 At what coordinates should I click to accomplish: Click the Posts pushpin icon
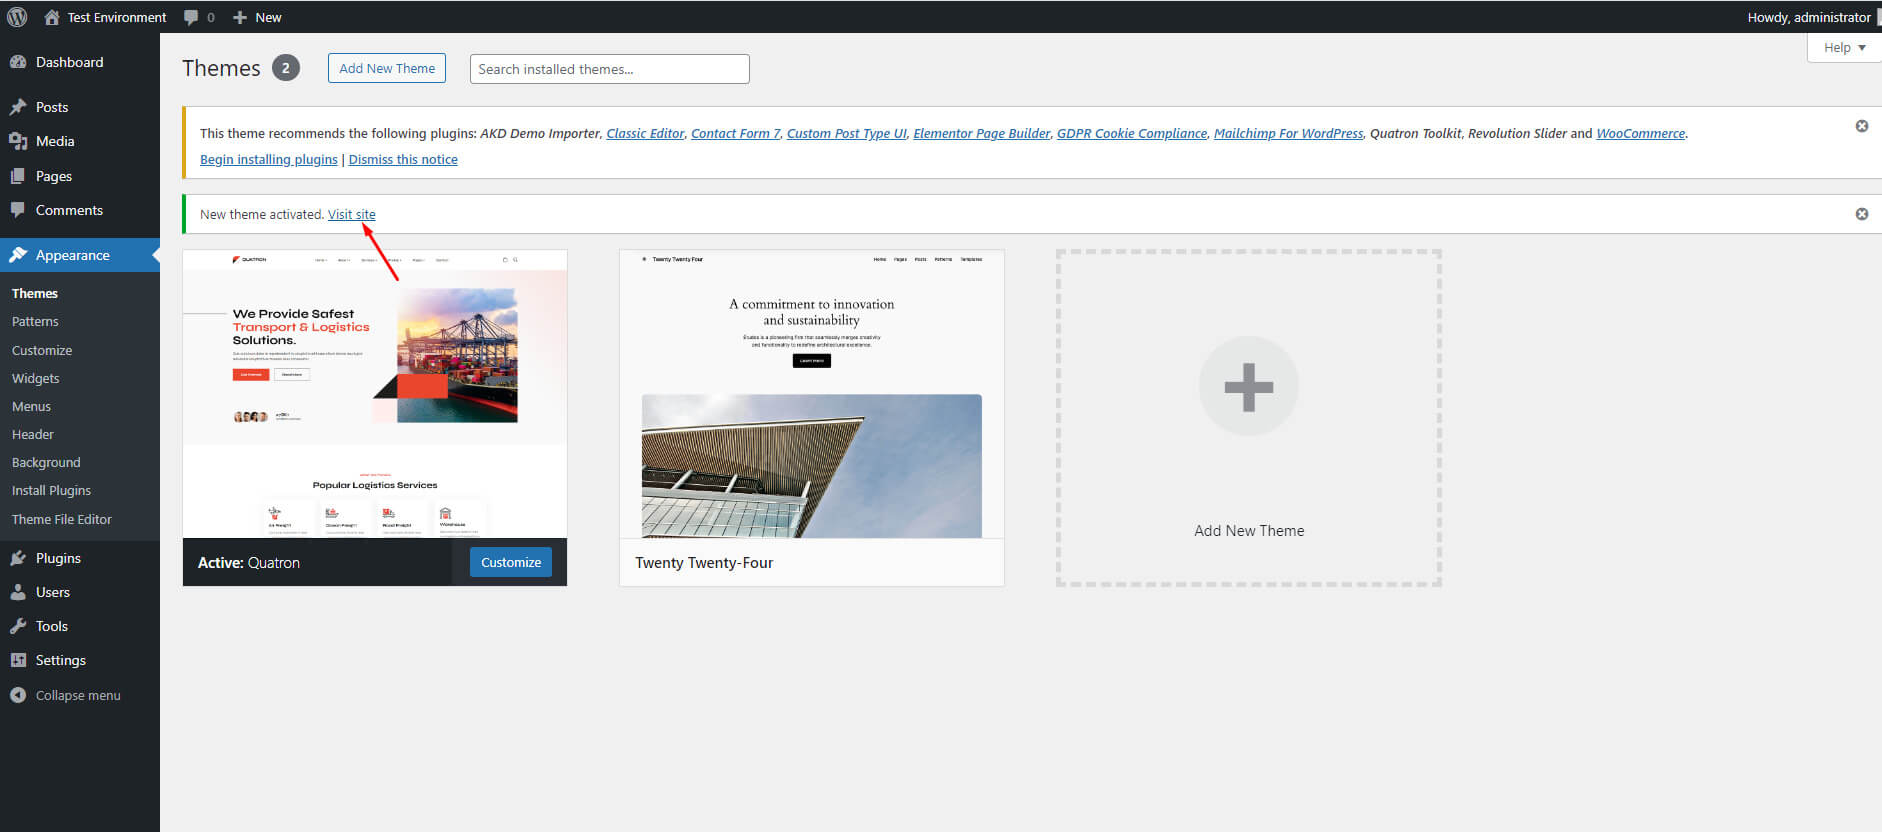(18, 107)
